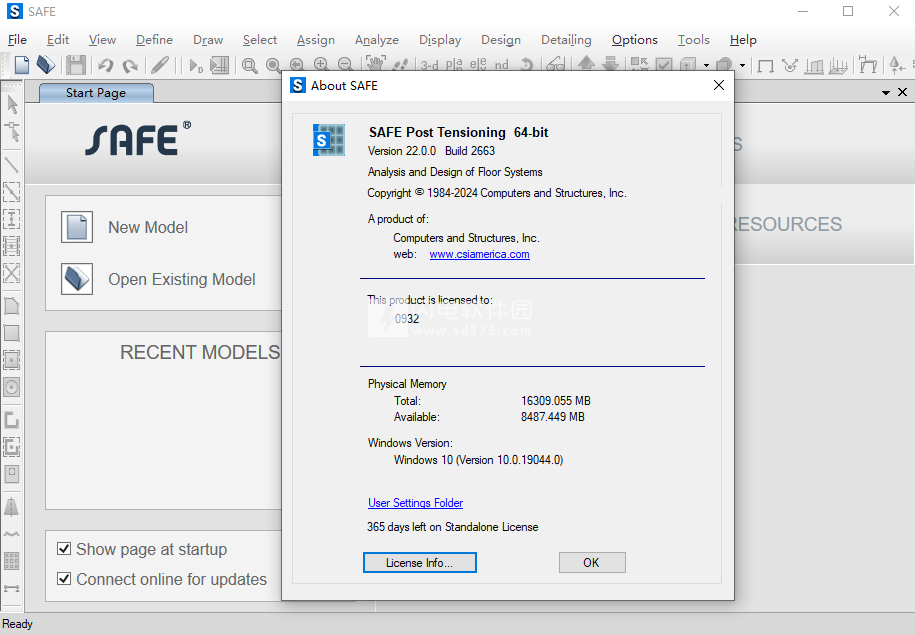Open the Analyze menu

pyautogui.click(x=377, y=40)
